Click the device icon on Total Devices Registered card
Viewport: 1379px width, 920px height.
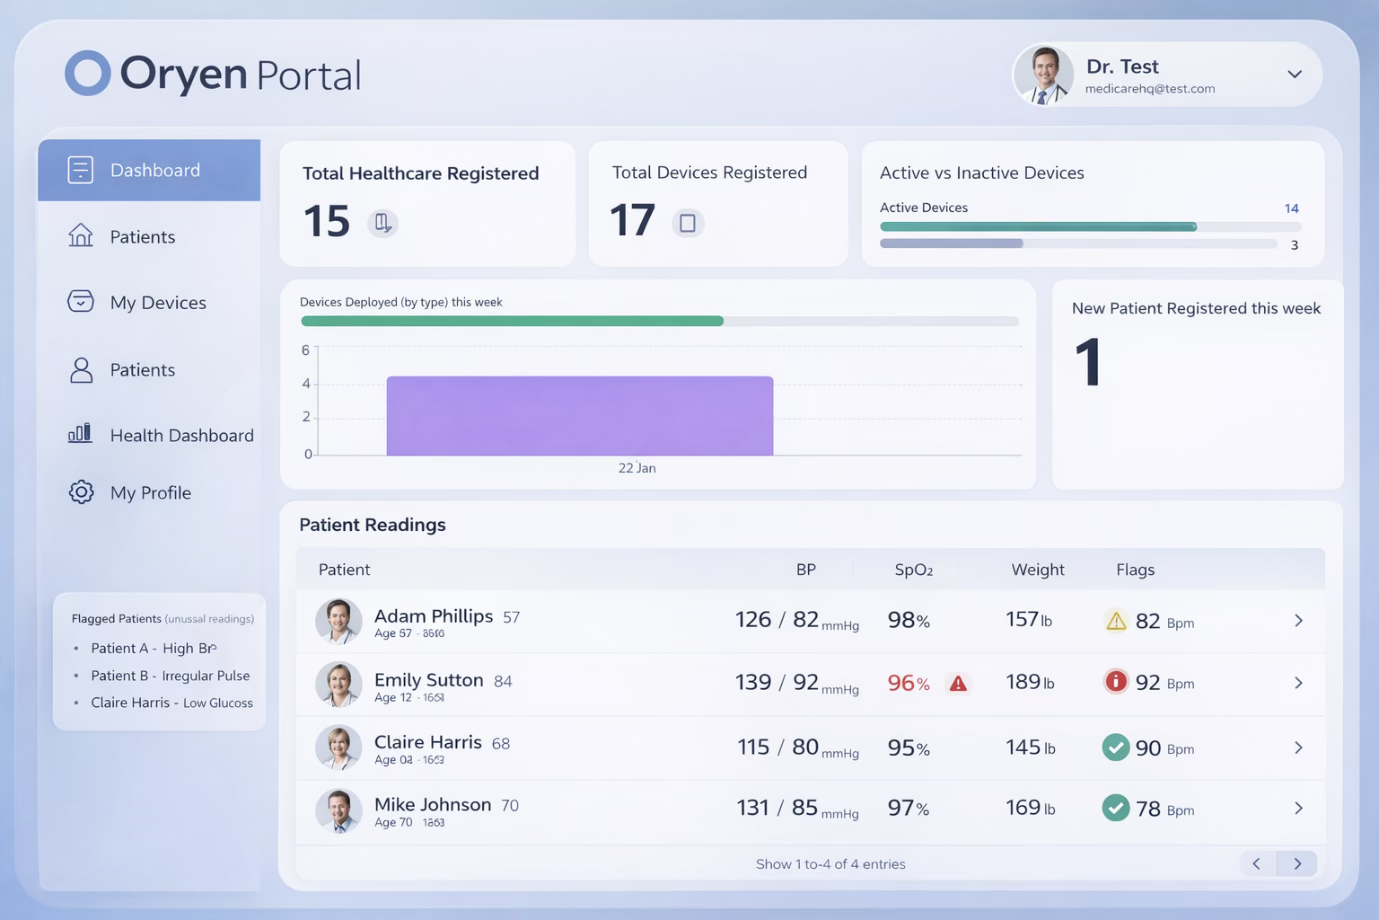[687, 222]
